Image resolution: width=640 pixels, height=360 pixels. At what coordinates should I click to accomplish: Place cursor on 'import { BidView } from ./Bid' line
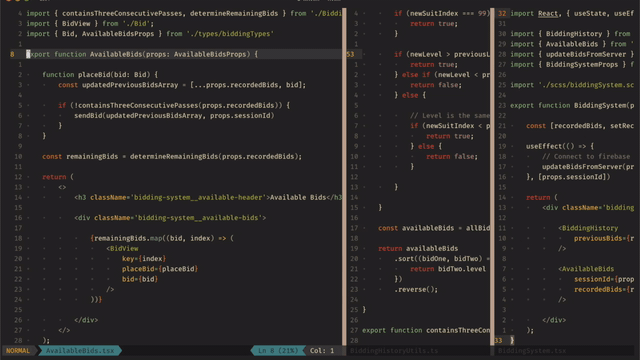pyautogui.click(x=90, y=24)
